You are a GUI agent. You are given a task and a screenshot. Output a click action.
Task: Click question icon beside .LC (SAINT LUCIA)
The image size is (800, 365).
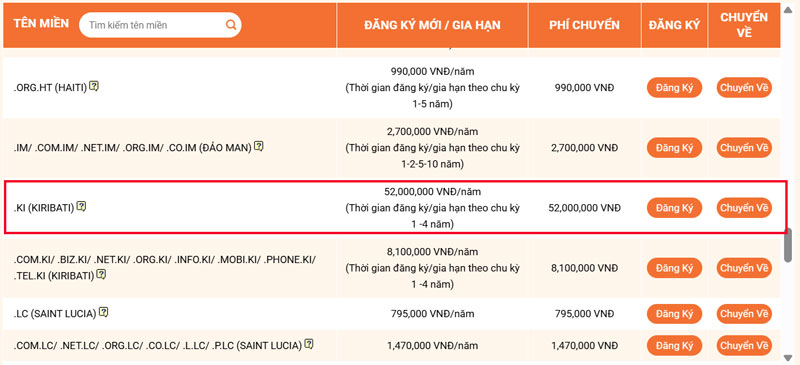104,311
